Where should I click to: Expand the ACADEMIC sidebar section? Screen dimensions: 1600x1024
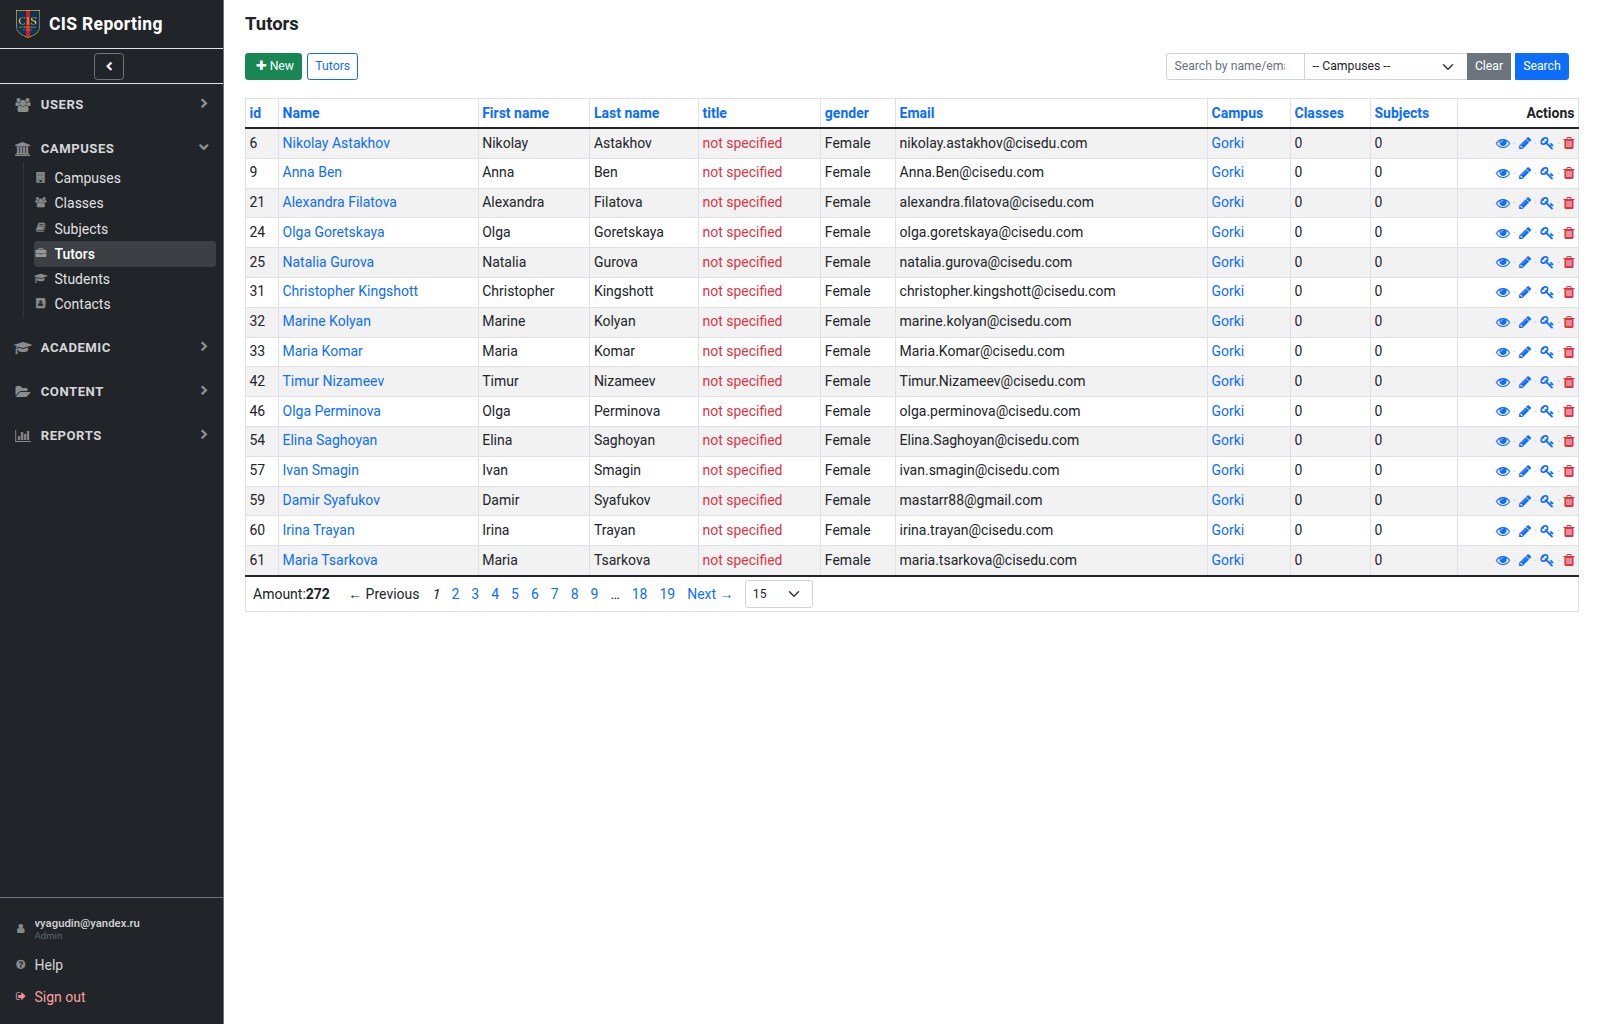(x=112, y=347)
